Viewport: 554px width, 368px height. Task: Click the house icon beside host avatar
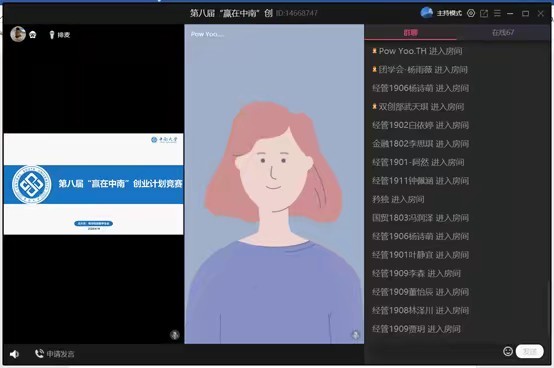point(33,35)
